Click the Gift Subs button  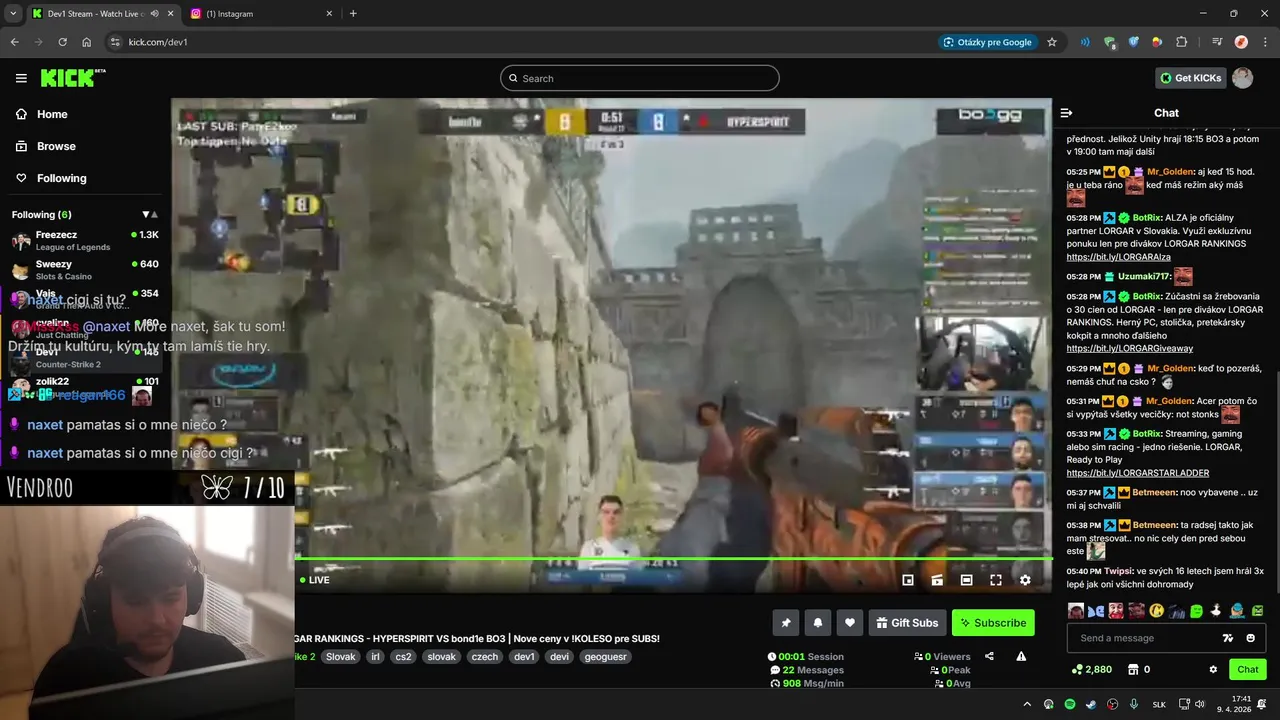pyautogui.click(x=907, y=623)
